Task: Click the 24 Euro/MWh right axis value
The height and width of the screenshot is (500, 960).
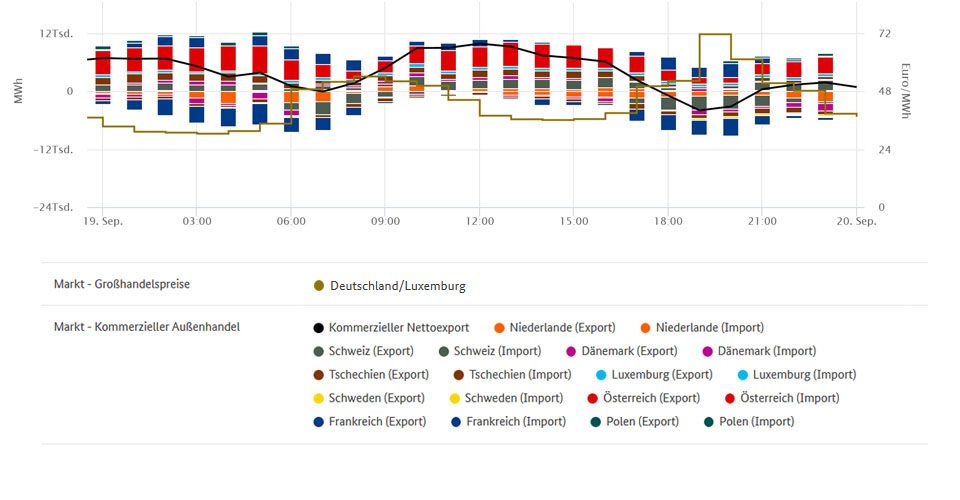Action: coord(885,150)
